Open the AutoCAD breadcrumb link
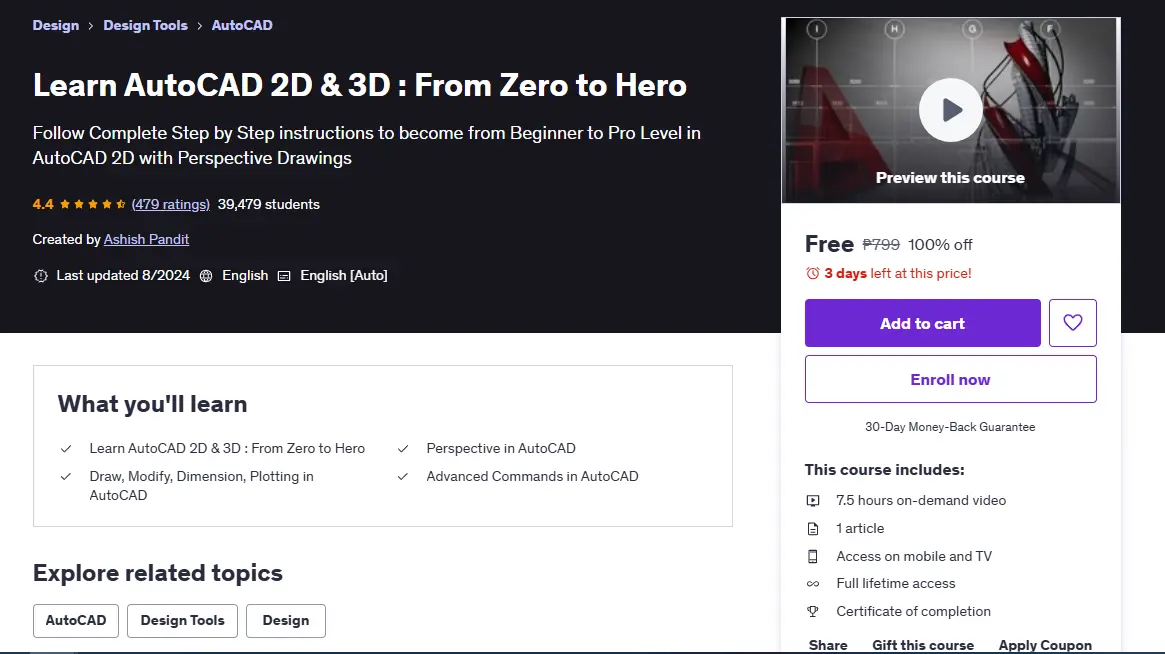This screenshot has height=654, width=1165. 242,25
